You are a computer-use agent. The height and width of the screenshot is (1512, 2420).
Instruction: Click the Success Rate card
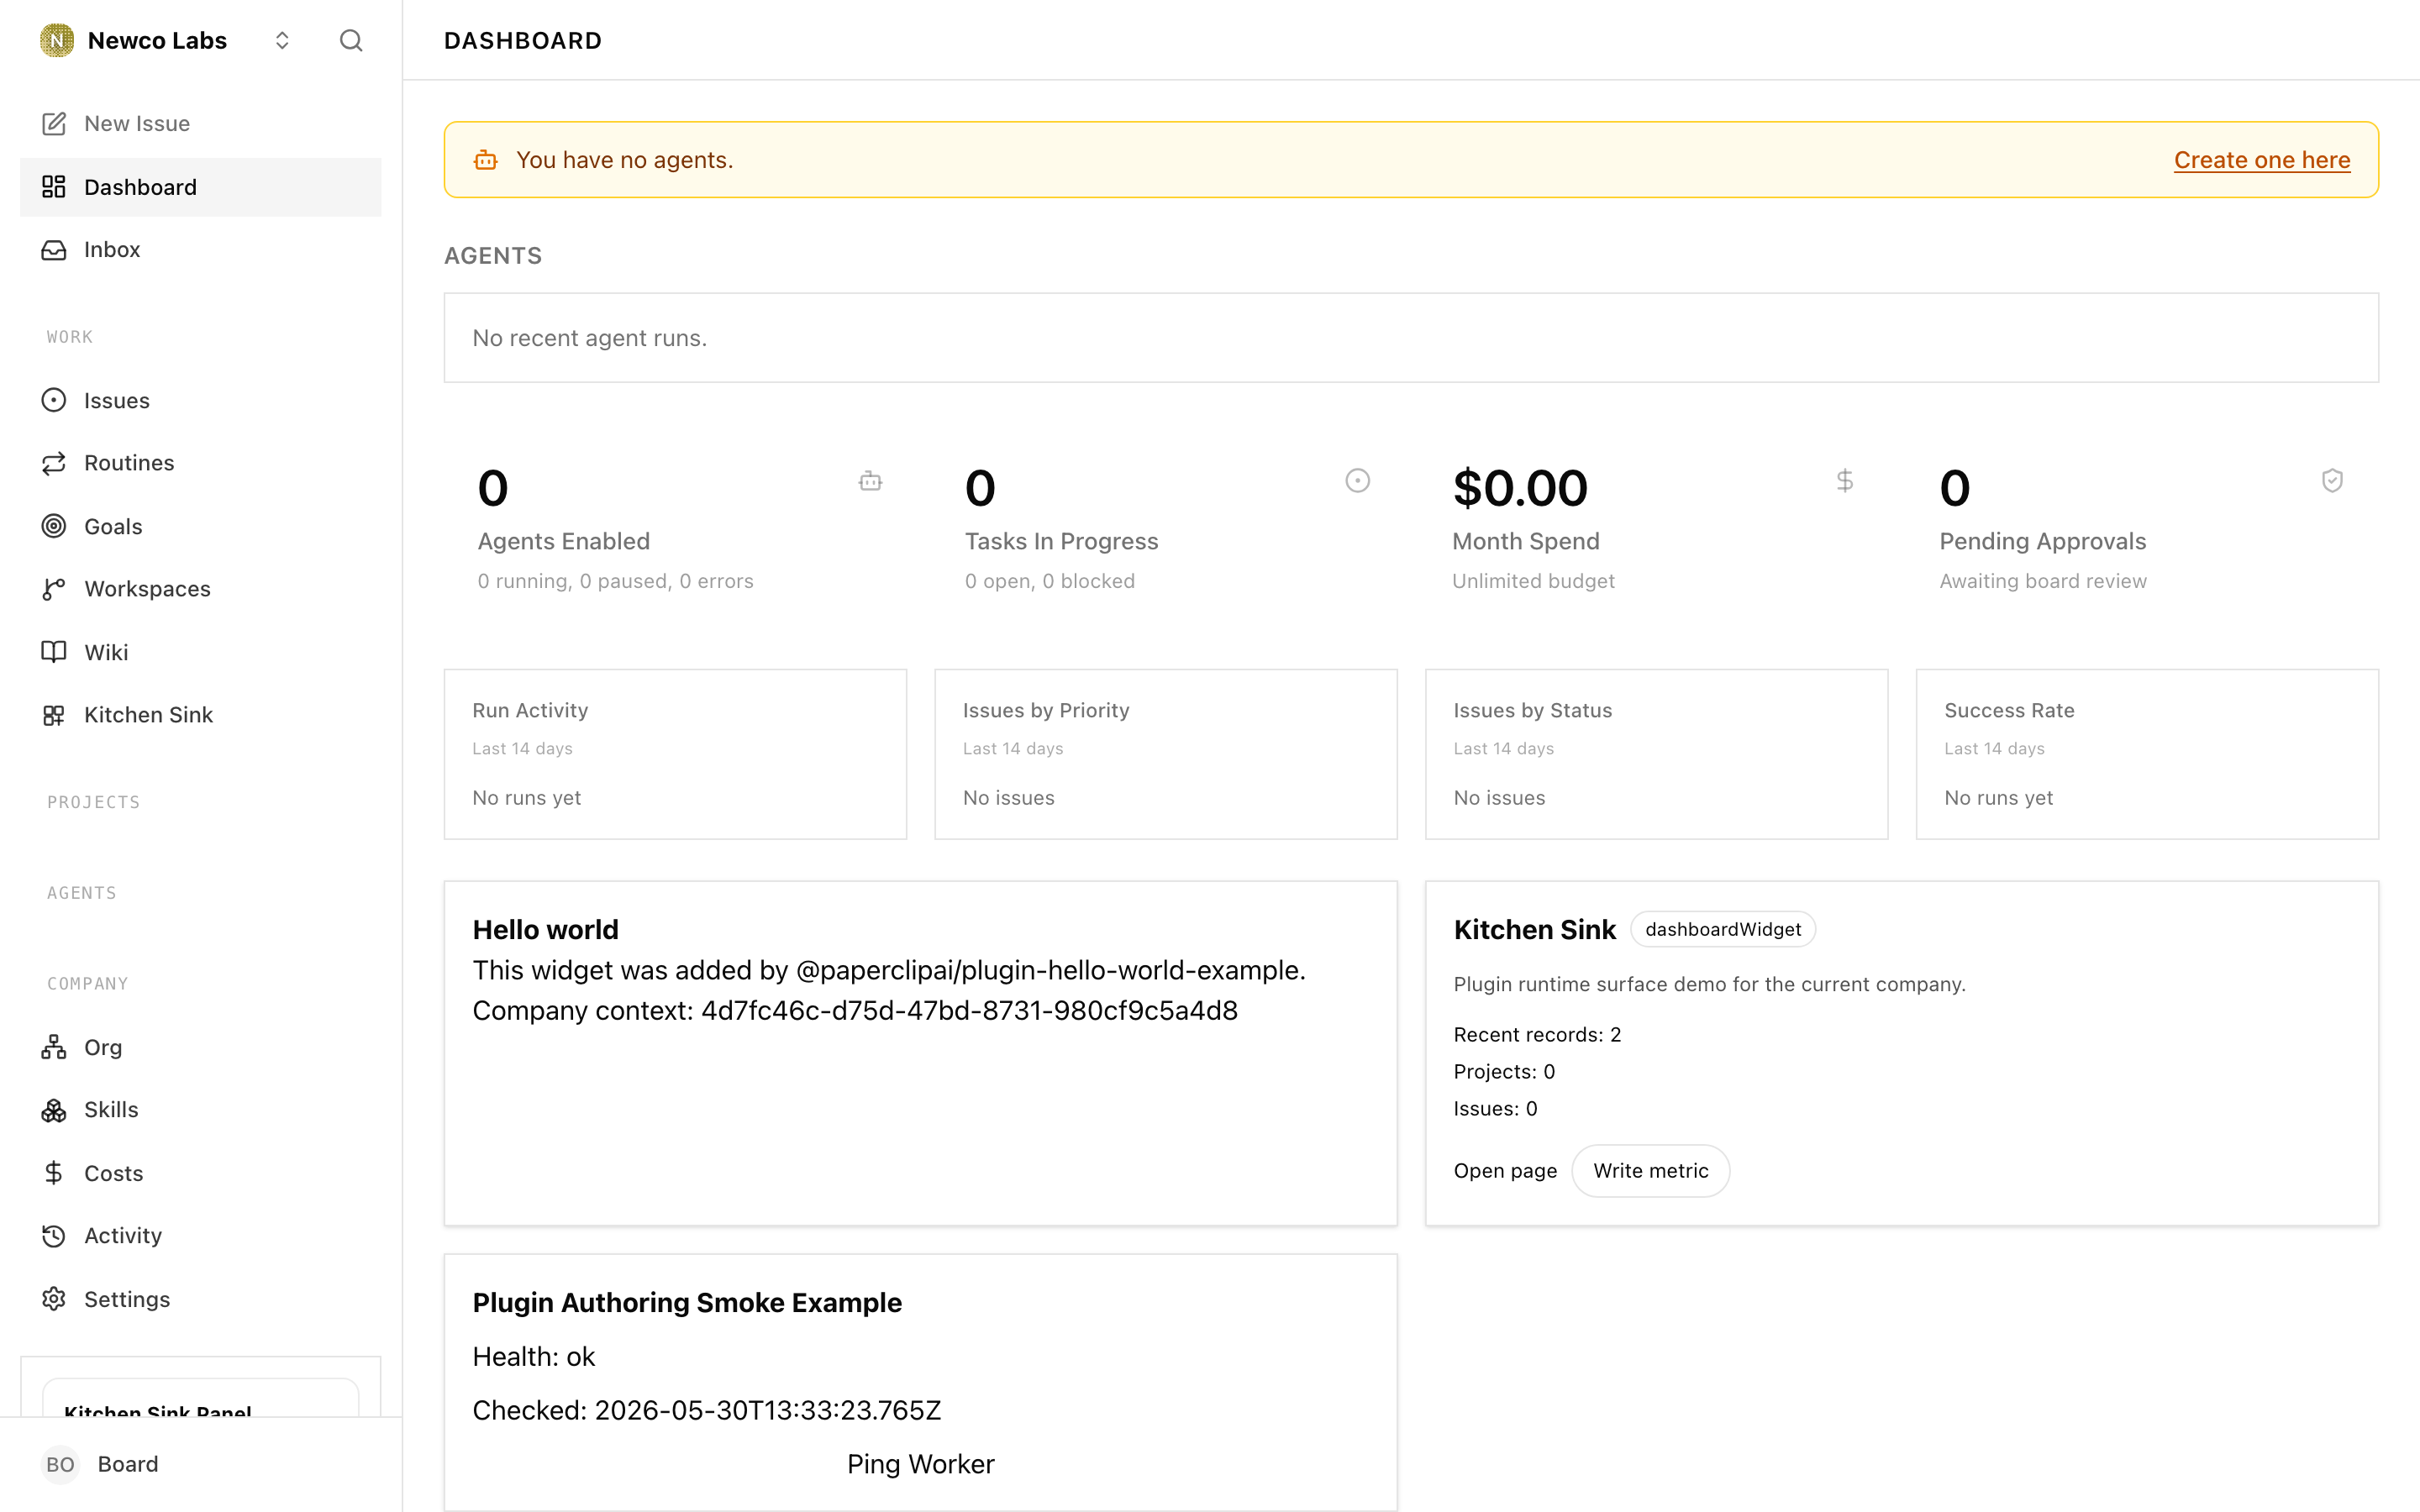click(2147, 754)
